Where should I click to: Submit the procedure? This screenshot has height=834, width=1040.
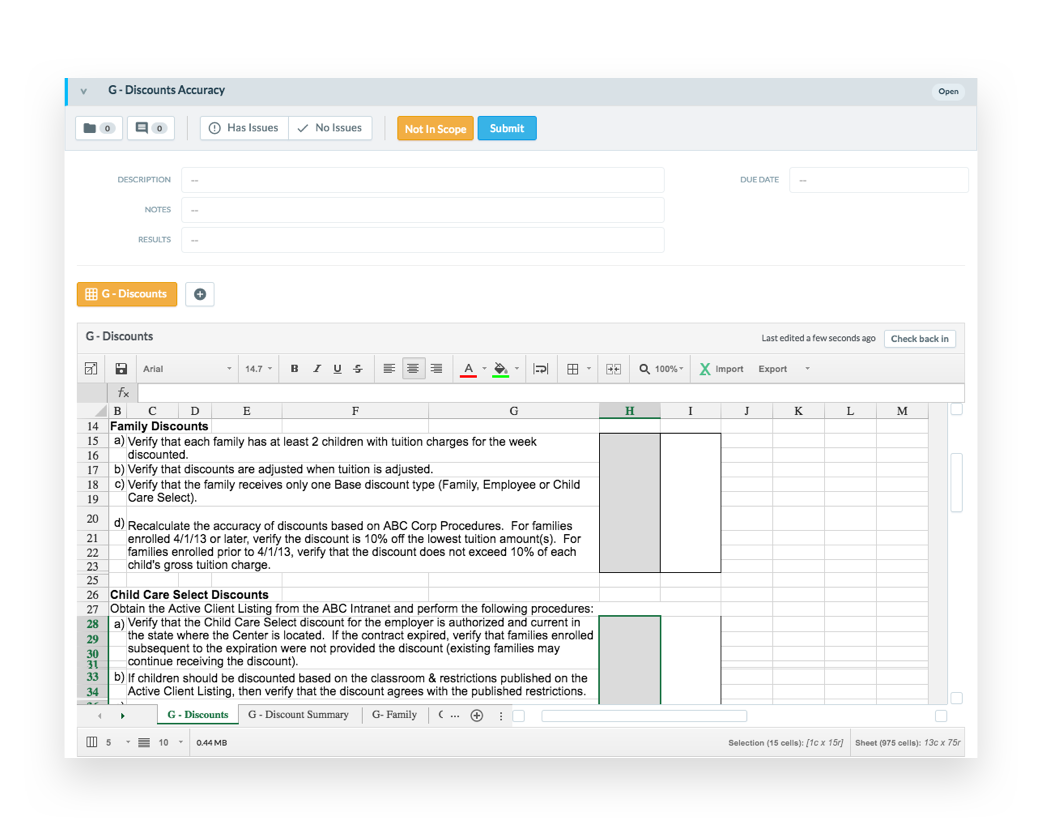point(507,129)
